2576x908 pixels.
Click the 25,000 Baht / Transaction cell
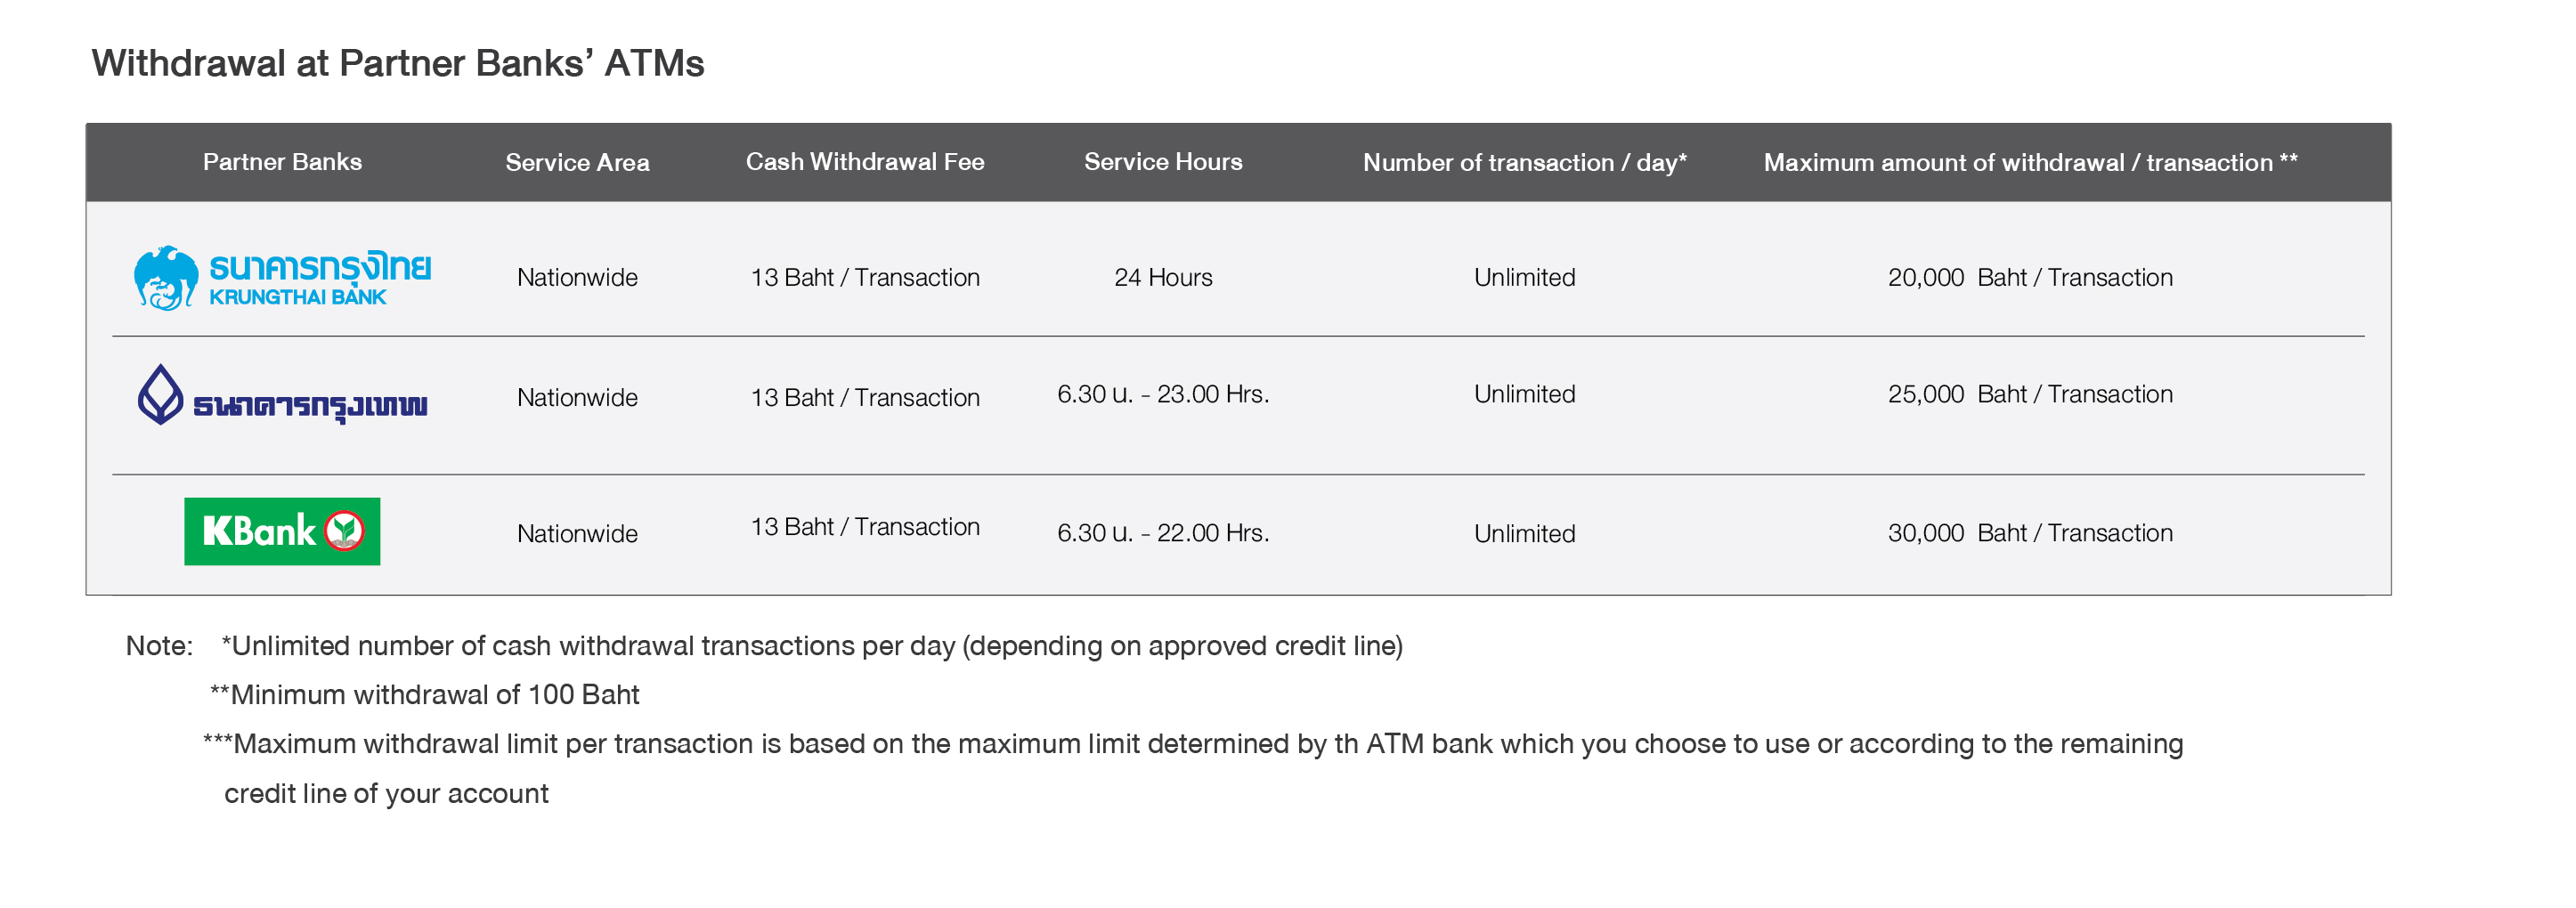click(x=2030, y=394)
